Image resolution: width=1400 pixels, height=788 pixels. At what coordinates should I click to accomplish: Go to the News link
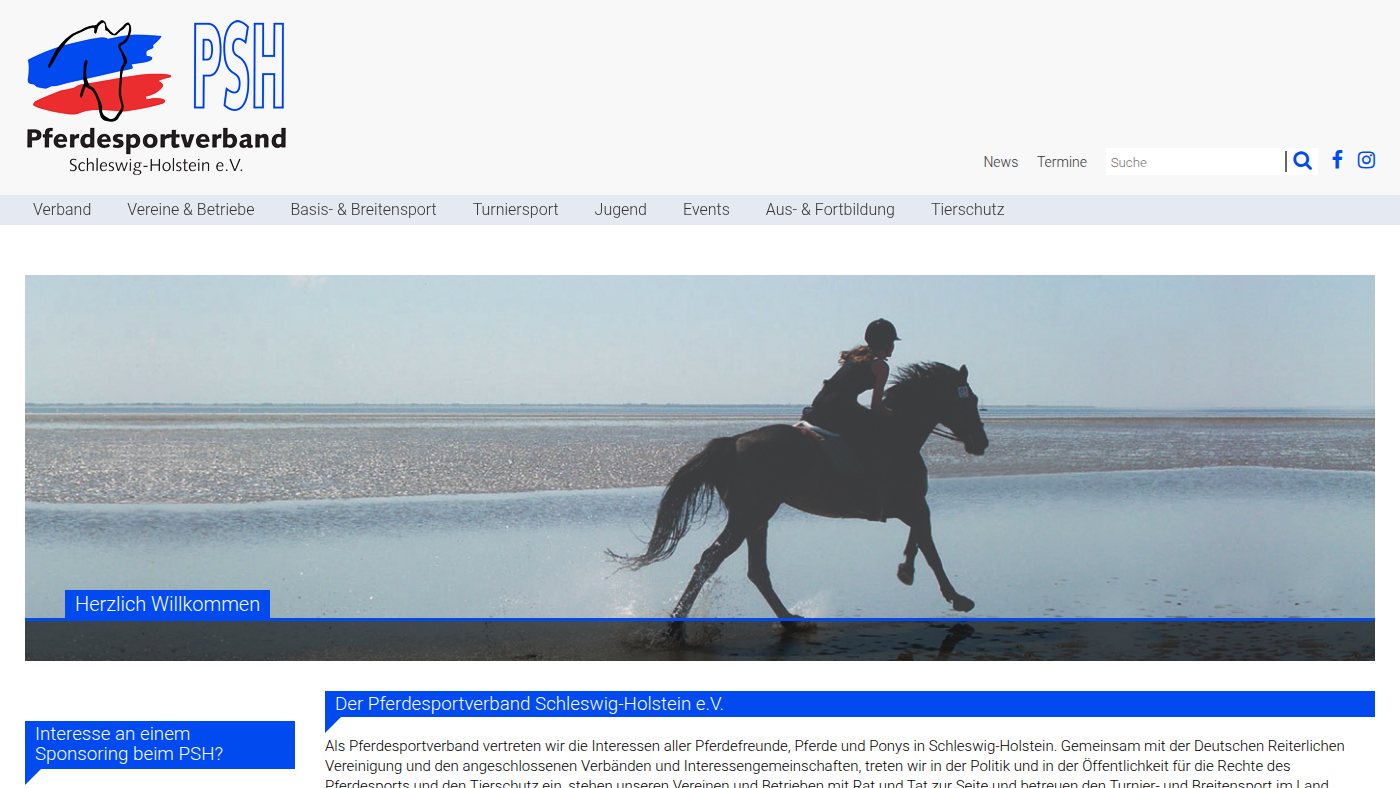tap(1001, 162)
